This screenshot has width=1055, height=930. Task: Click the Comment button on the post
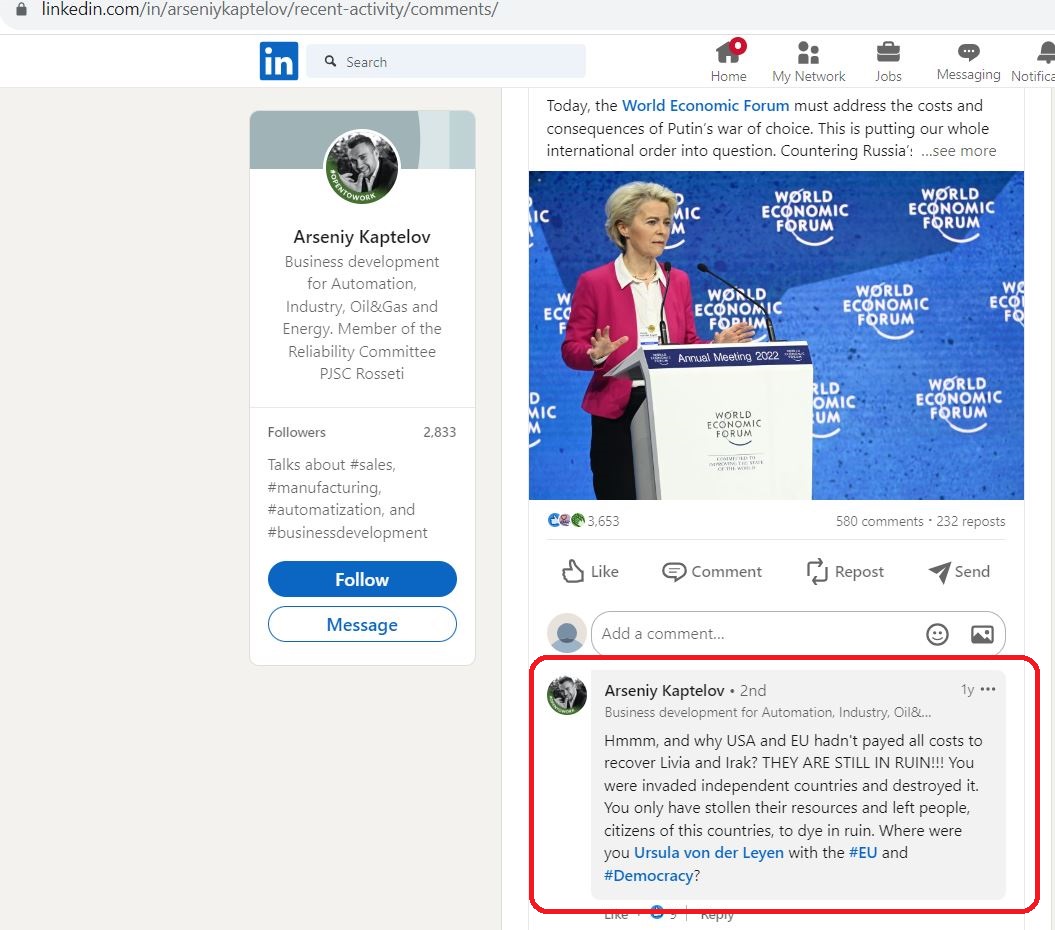[712, 571]
